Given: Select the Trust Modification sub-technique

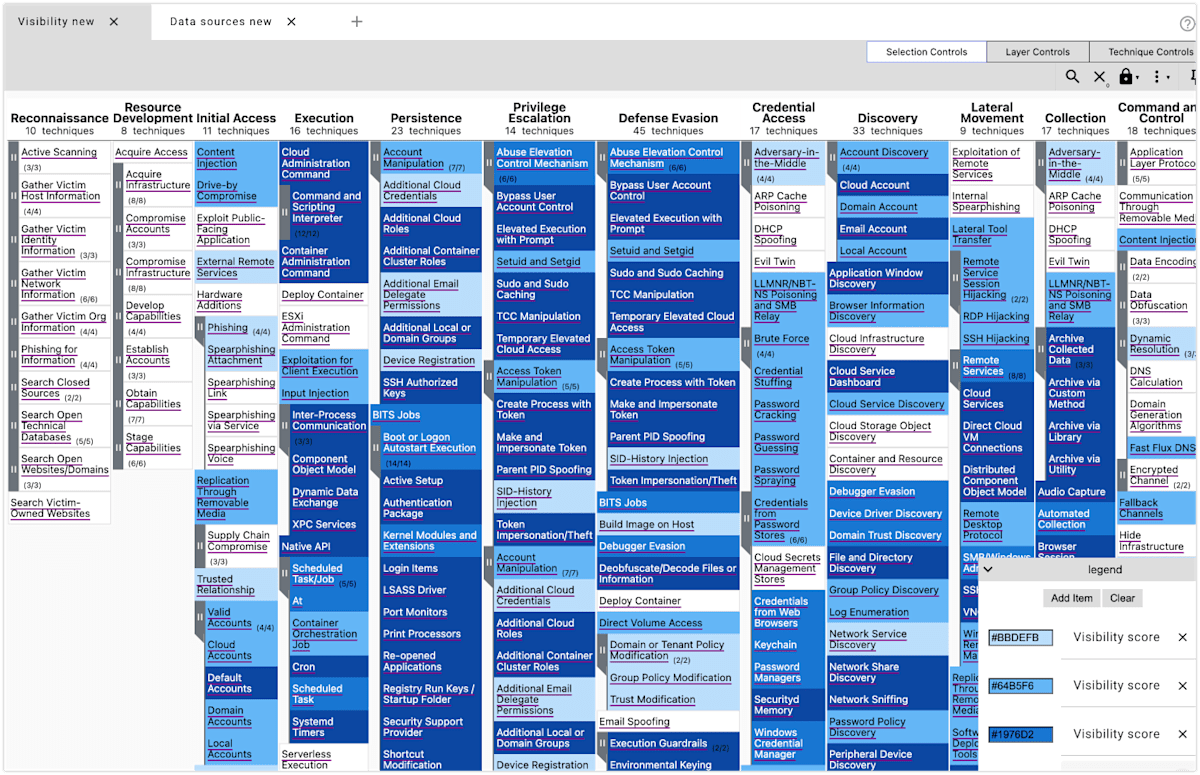Looking at the screenshot, I should [673, 700].
